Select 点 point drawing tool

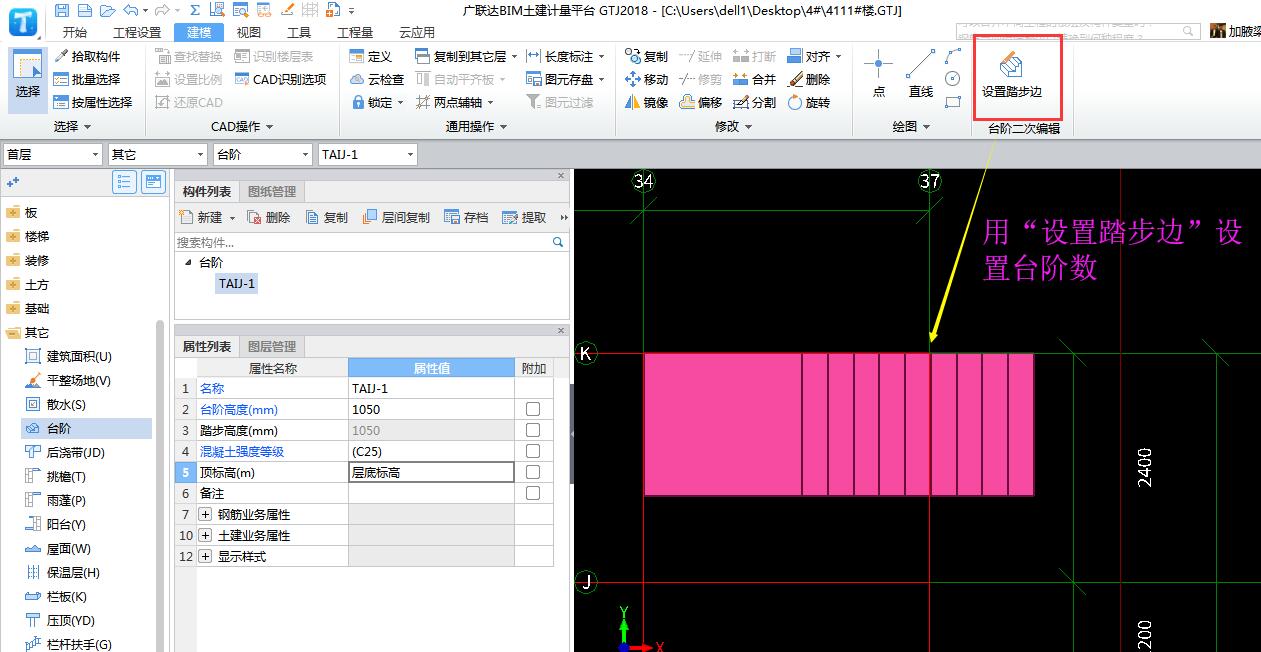[878, 75]
